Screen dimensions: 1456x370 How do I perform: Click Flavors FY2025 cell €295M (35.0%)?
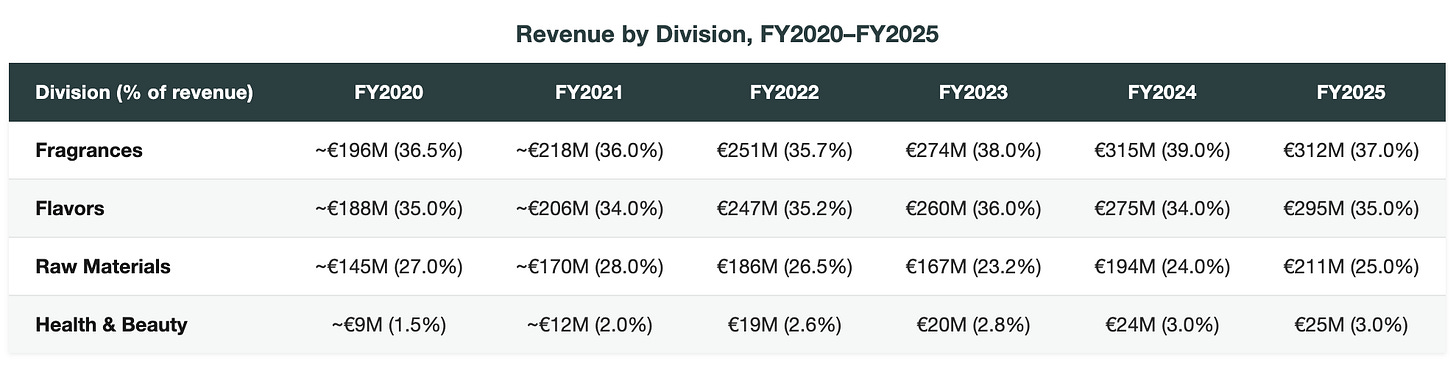point(1351,209)
